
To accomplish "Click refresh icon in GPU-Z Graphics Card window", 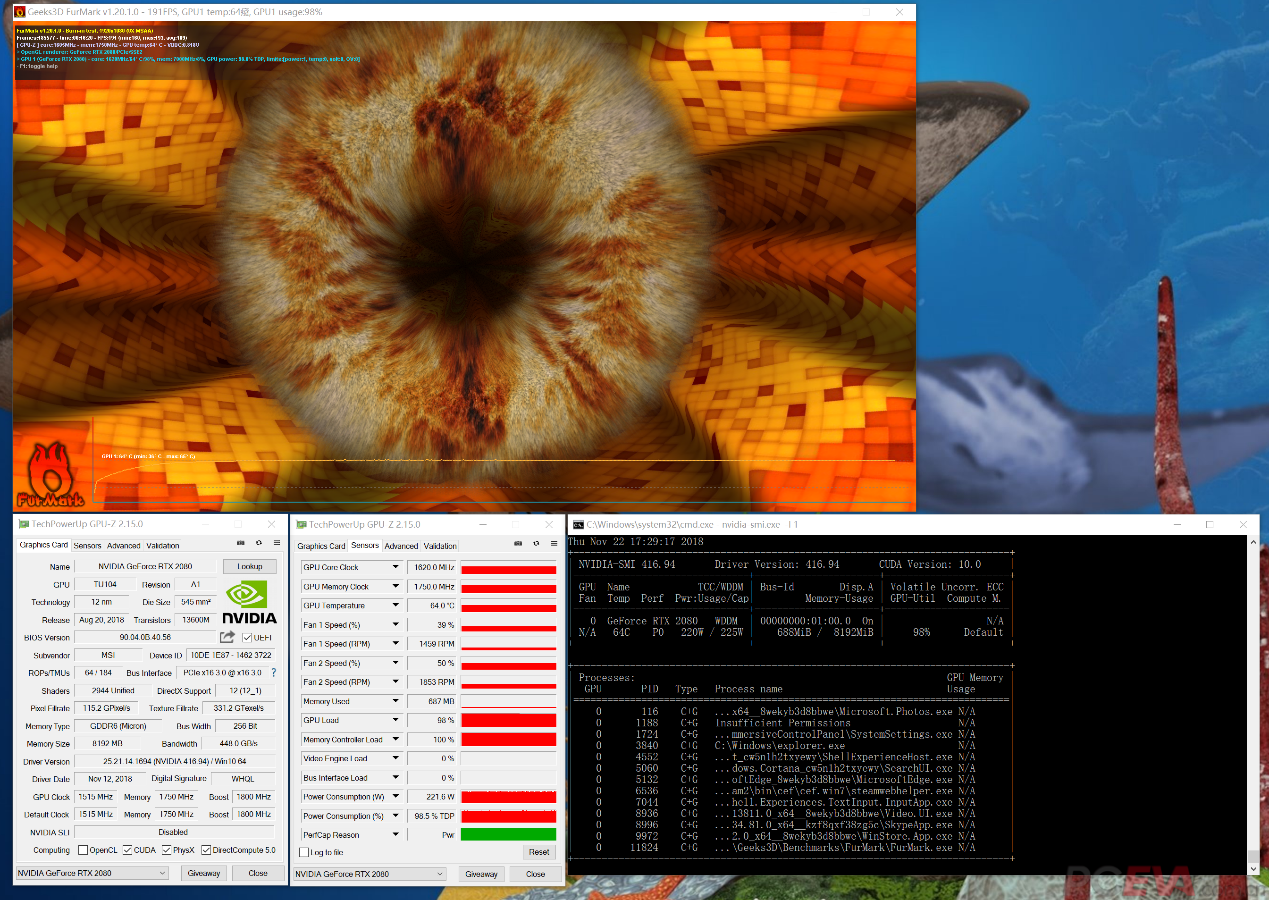I will click(258, 544).
